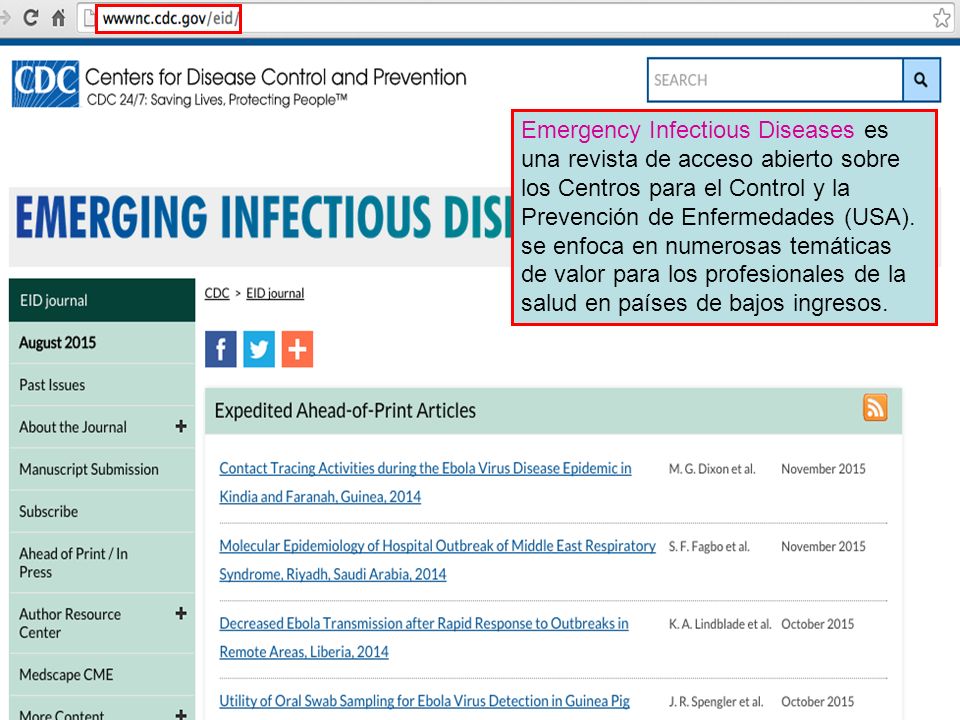Click October 2015 date in Spengler row
The width and height of the screenshot is (960, 720).
pyautogui.click(x=817, y=702)
